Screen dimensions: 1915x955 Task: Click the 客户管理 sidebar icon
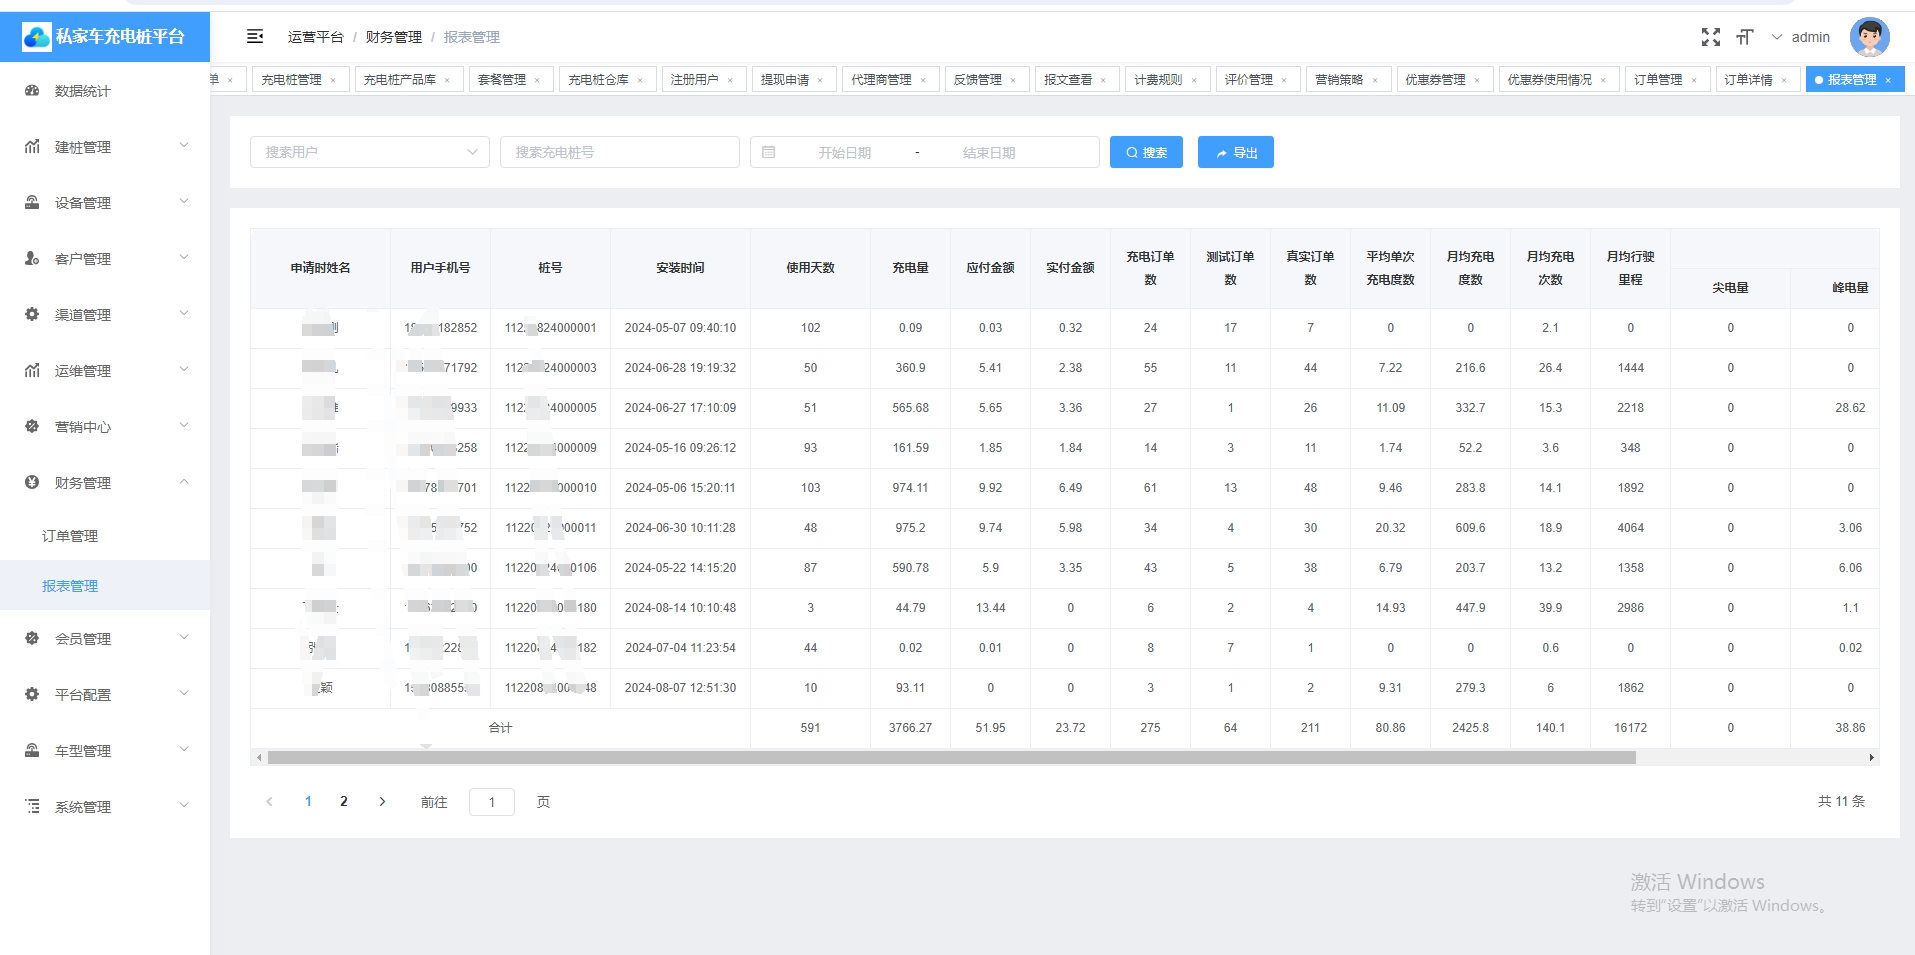pyautogui.click(x=32, y=259)
